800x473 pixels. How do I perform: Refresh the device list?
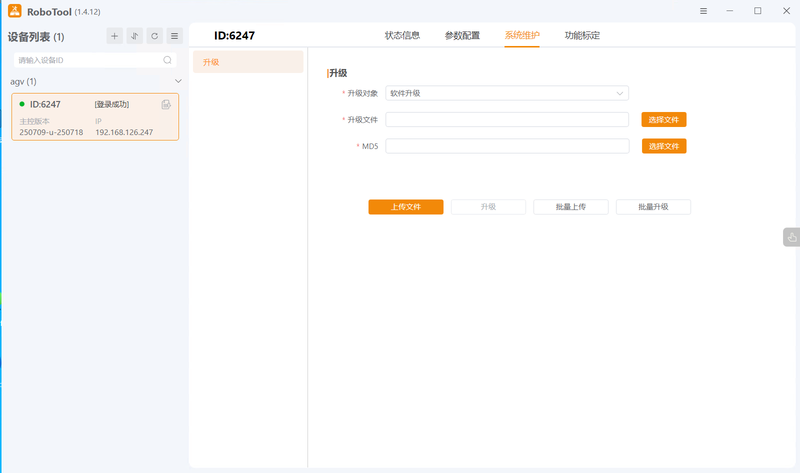pos(154,36)
